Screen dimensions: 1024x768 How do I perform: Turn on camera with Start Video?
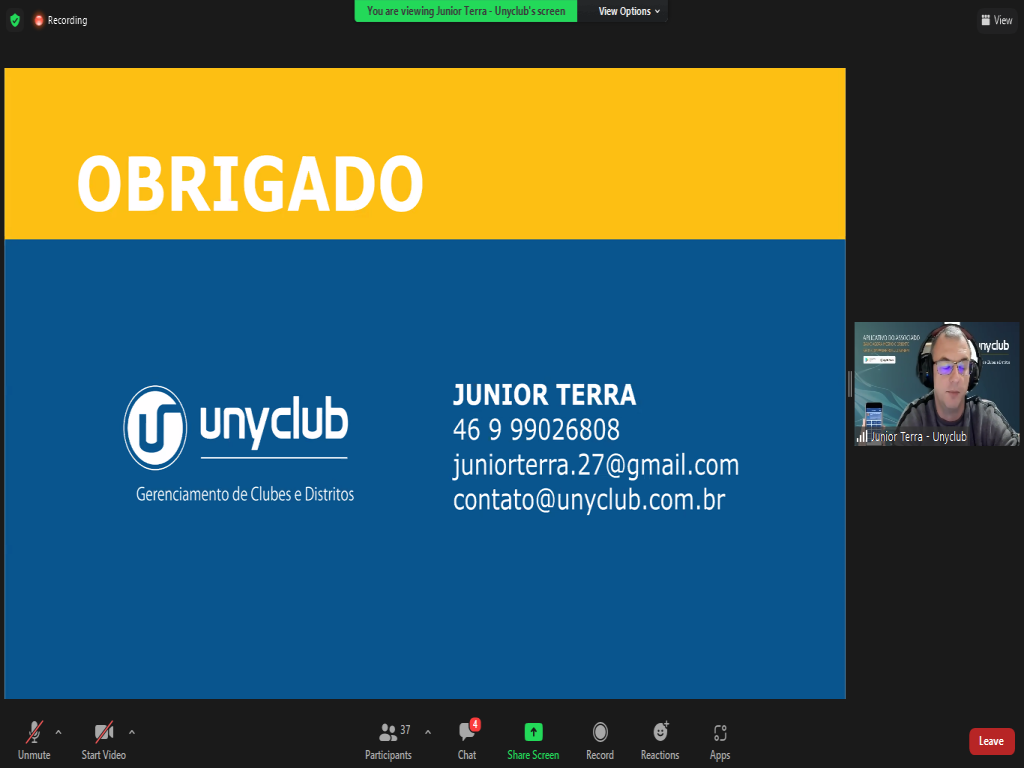pyautogui.click(x=104, y=738)
